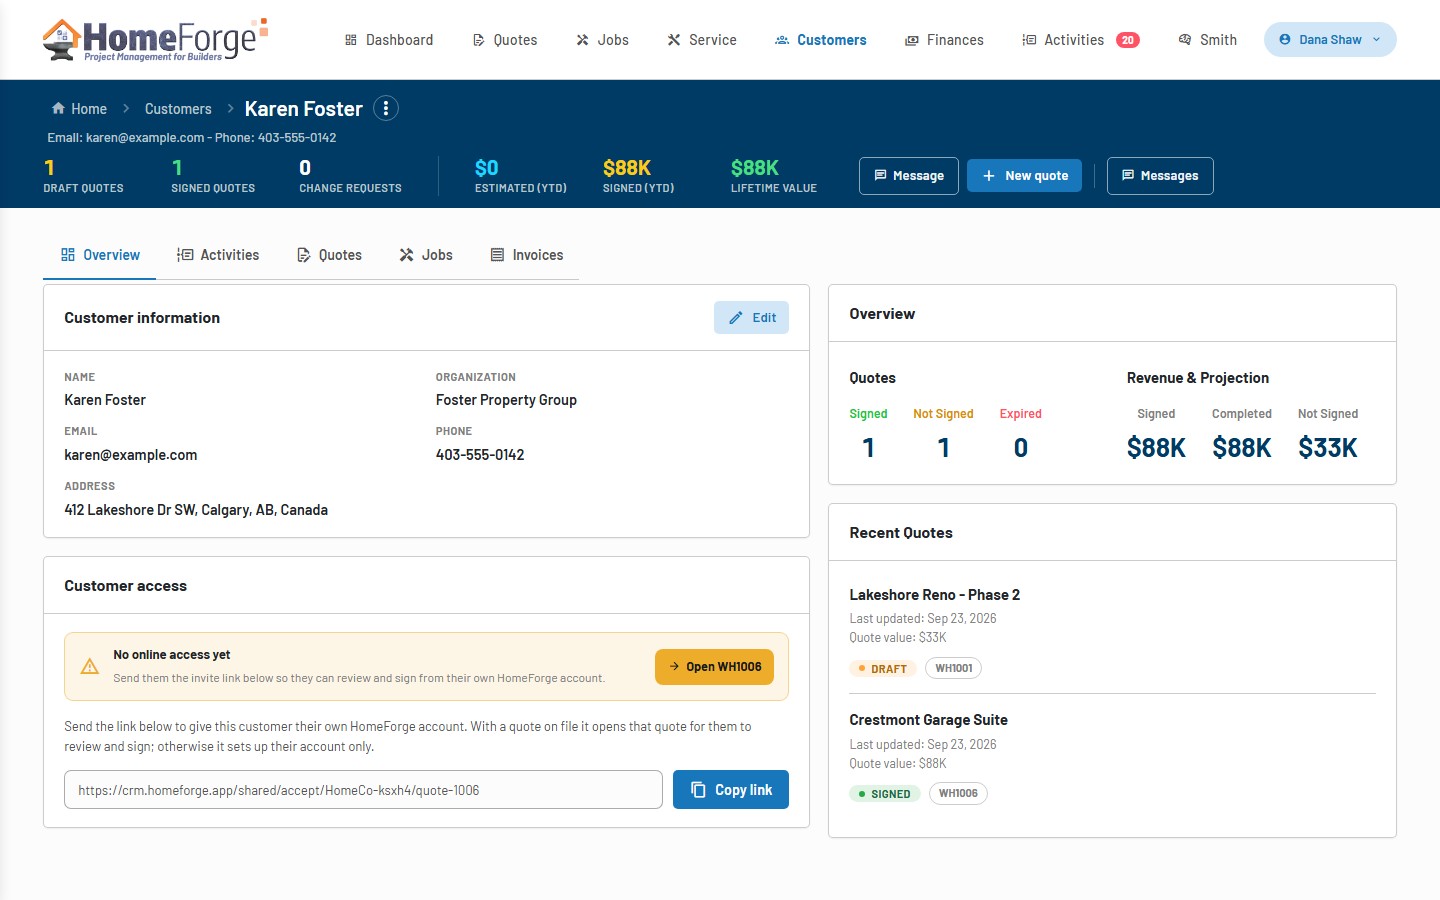
Task: Open Jobs in the top navigation
Action: tap(603, 40)
